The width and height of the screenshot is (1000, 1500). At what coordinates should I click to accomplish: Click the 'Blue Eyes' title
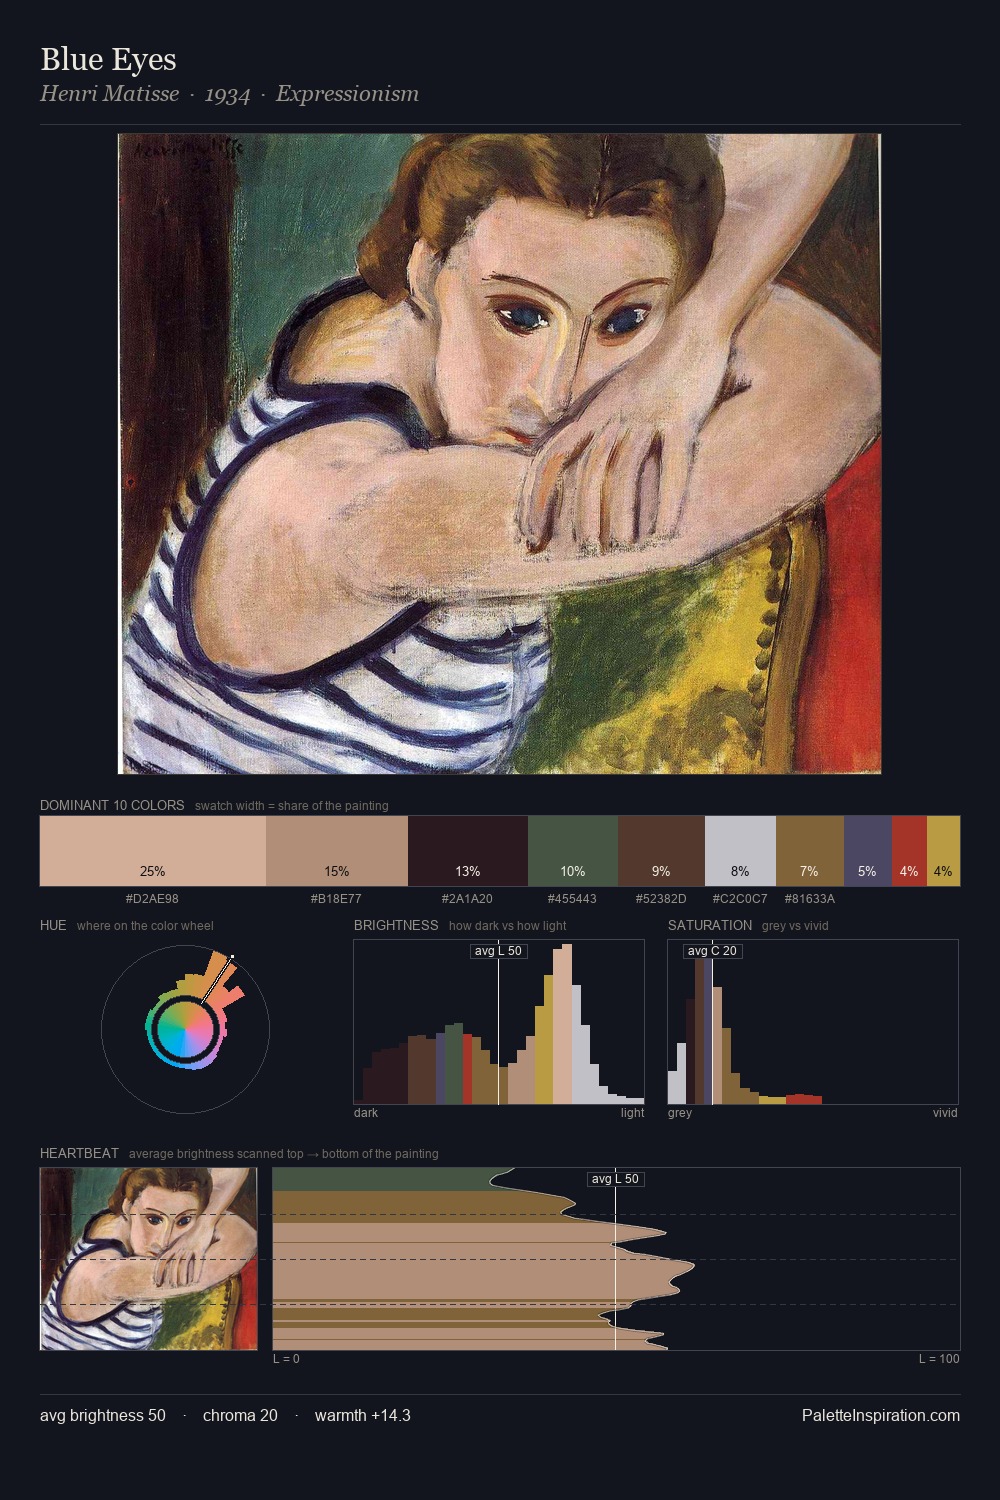pos(108,60)
